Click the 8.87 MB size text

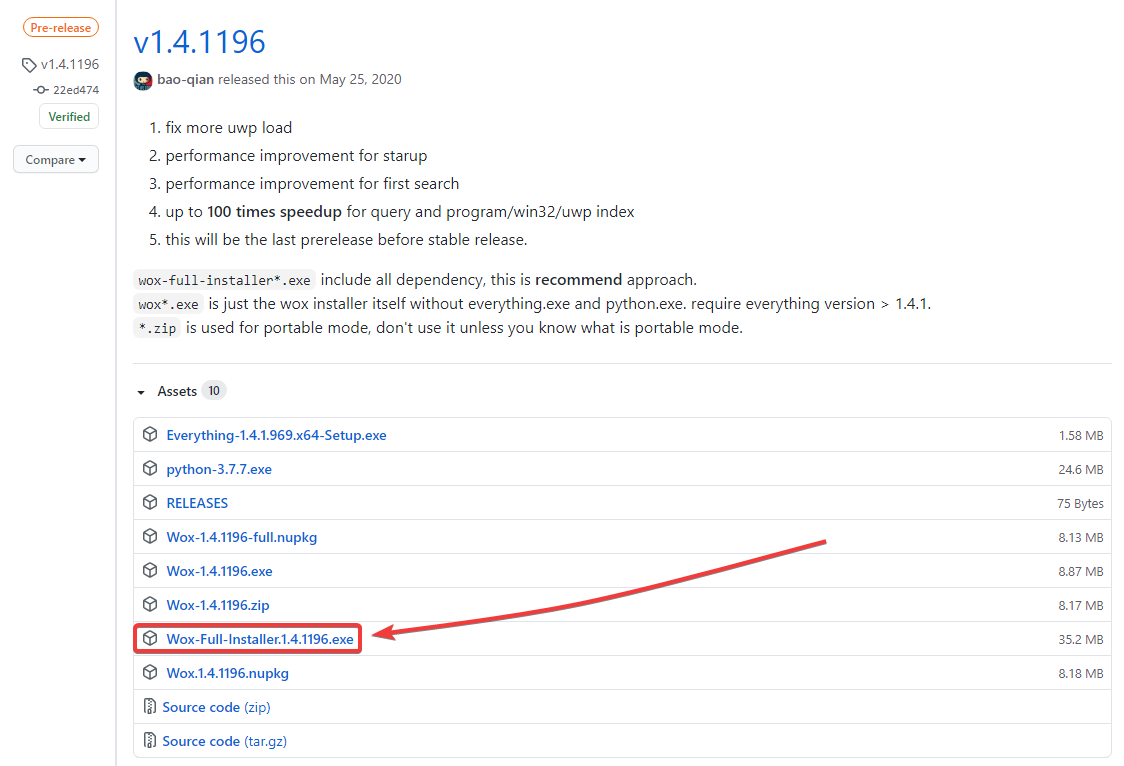pos(1080,572)
